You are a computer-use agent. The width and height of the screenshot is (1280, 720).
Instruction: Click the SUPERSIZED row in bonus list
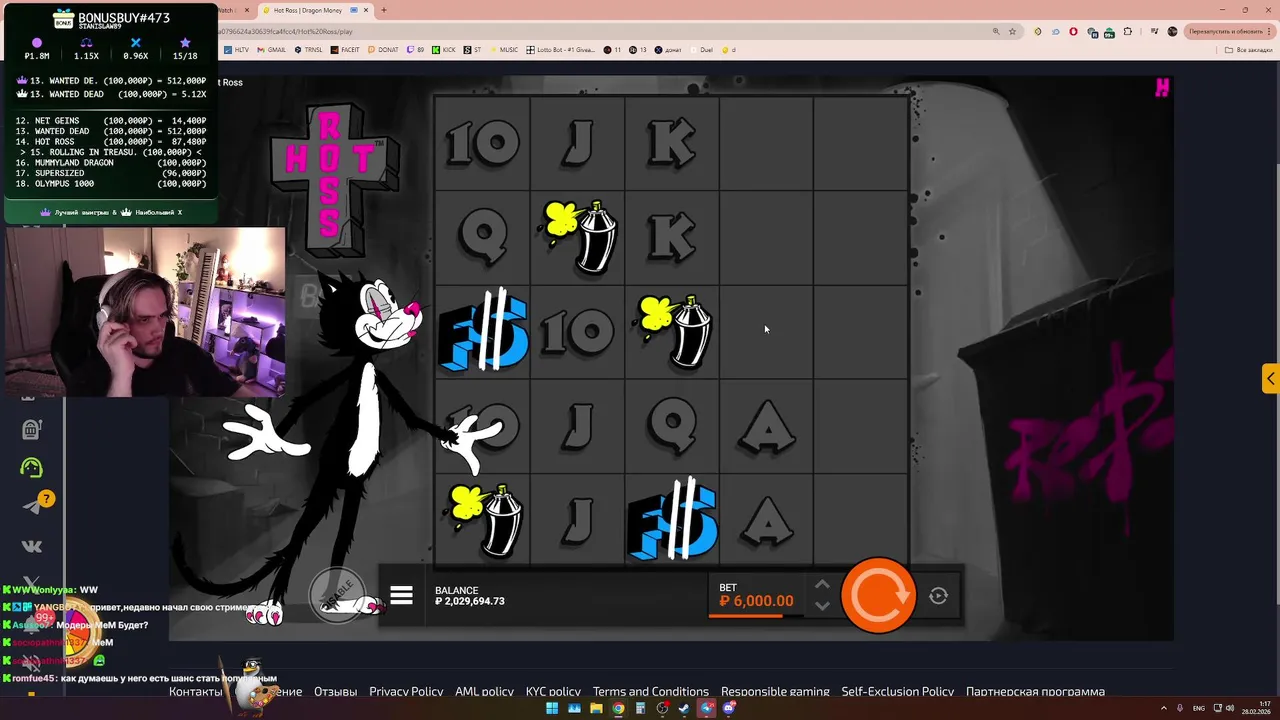(x=111, y=173)
